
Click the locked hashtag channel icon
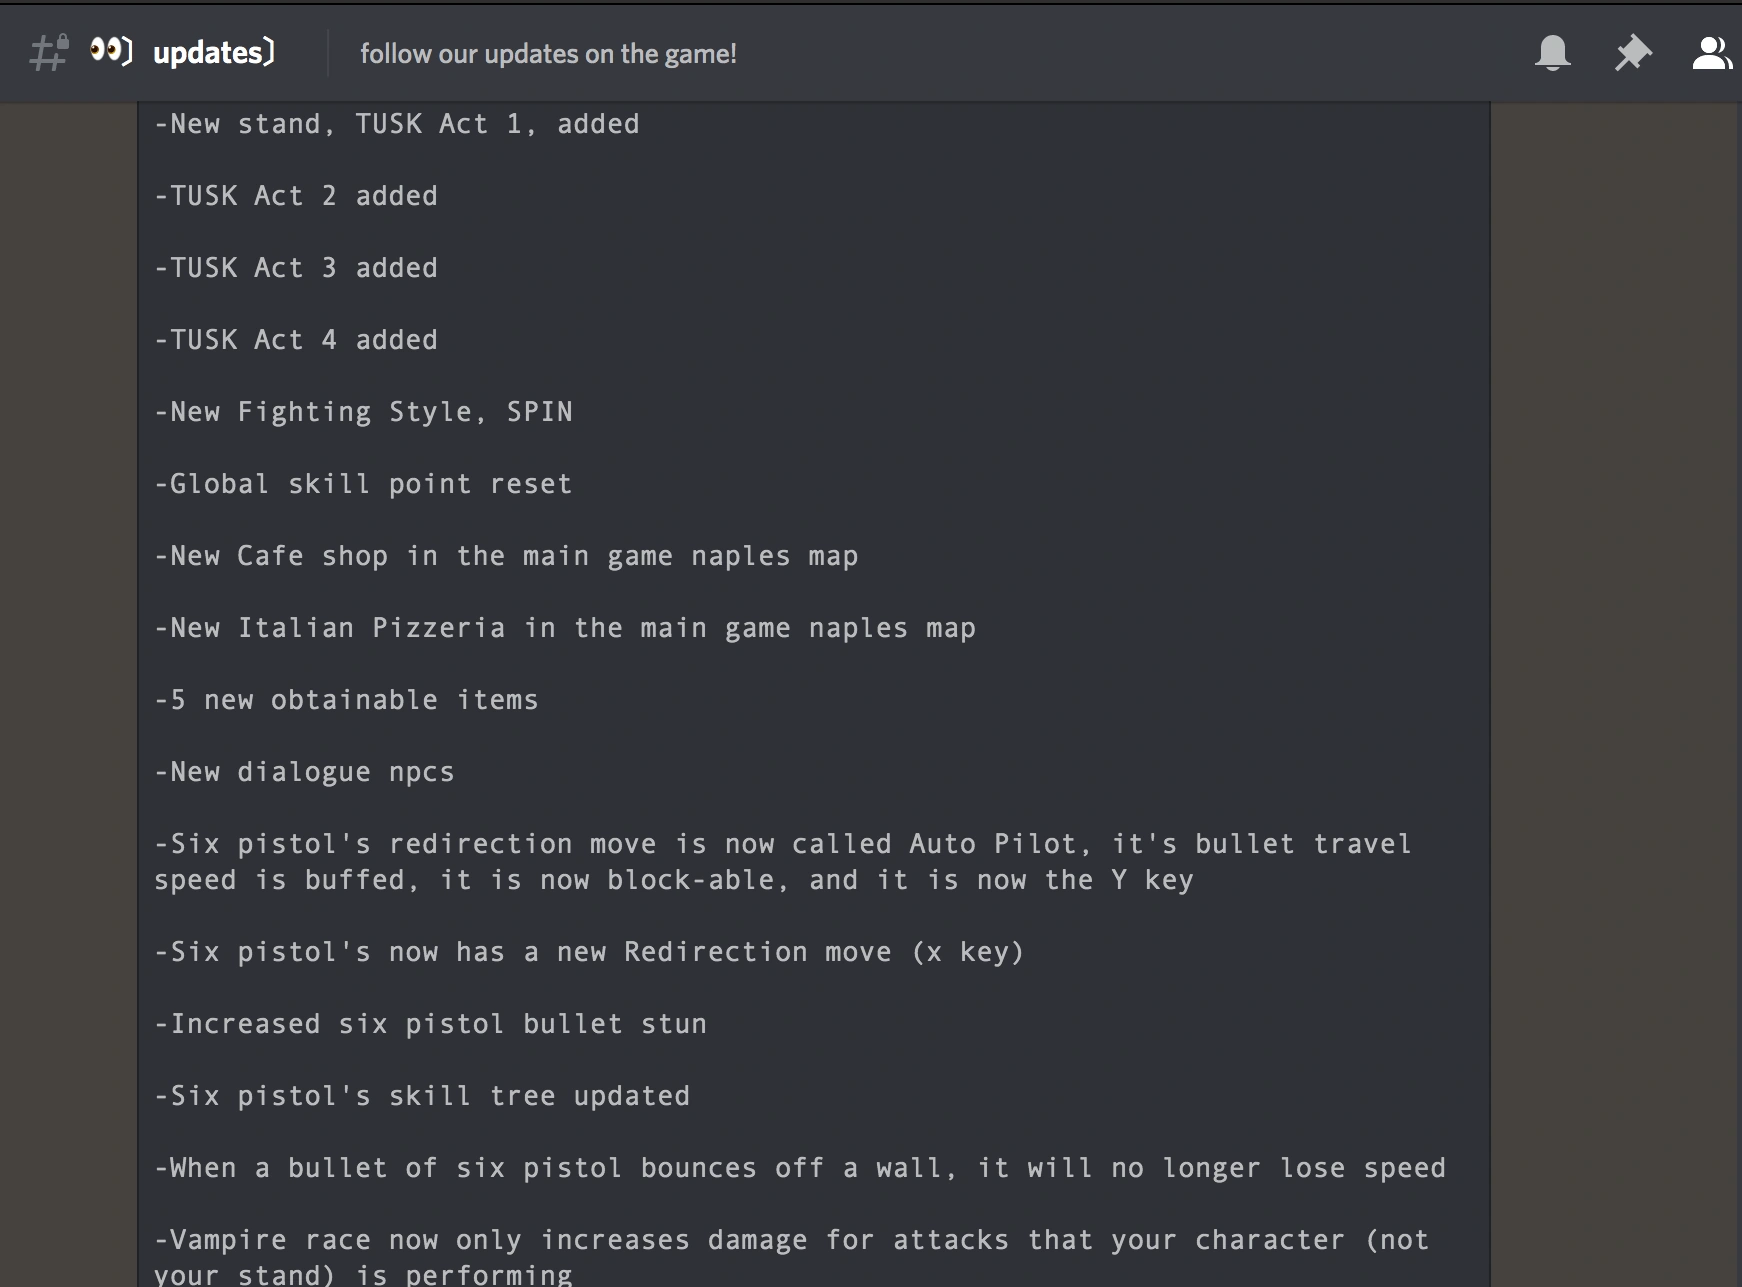tap(49, 53)
